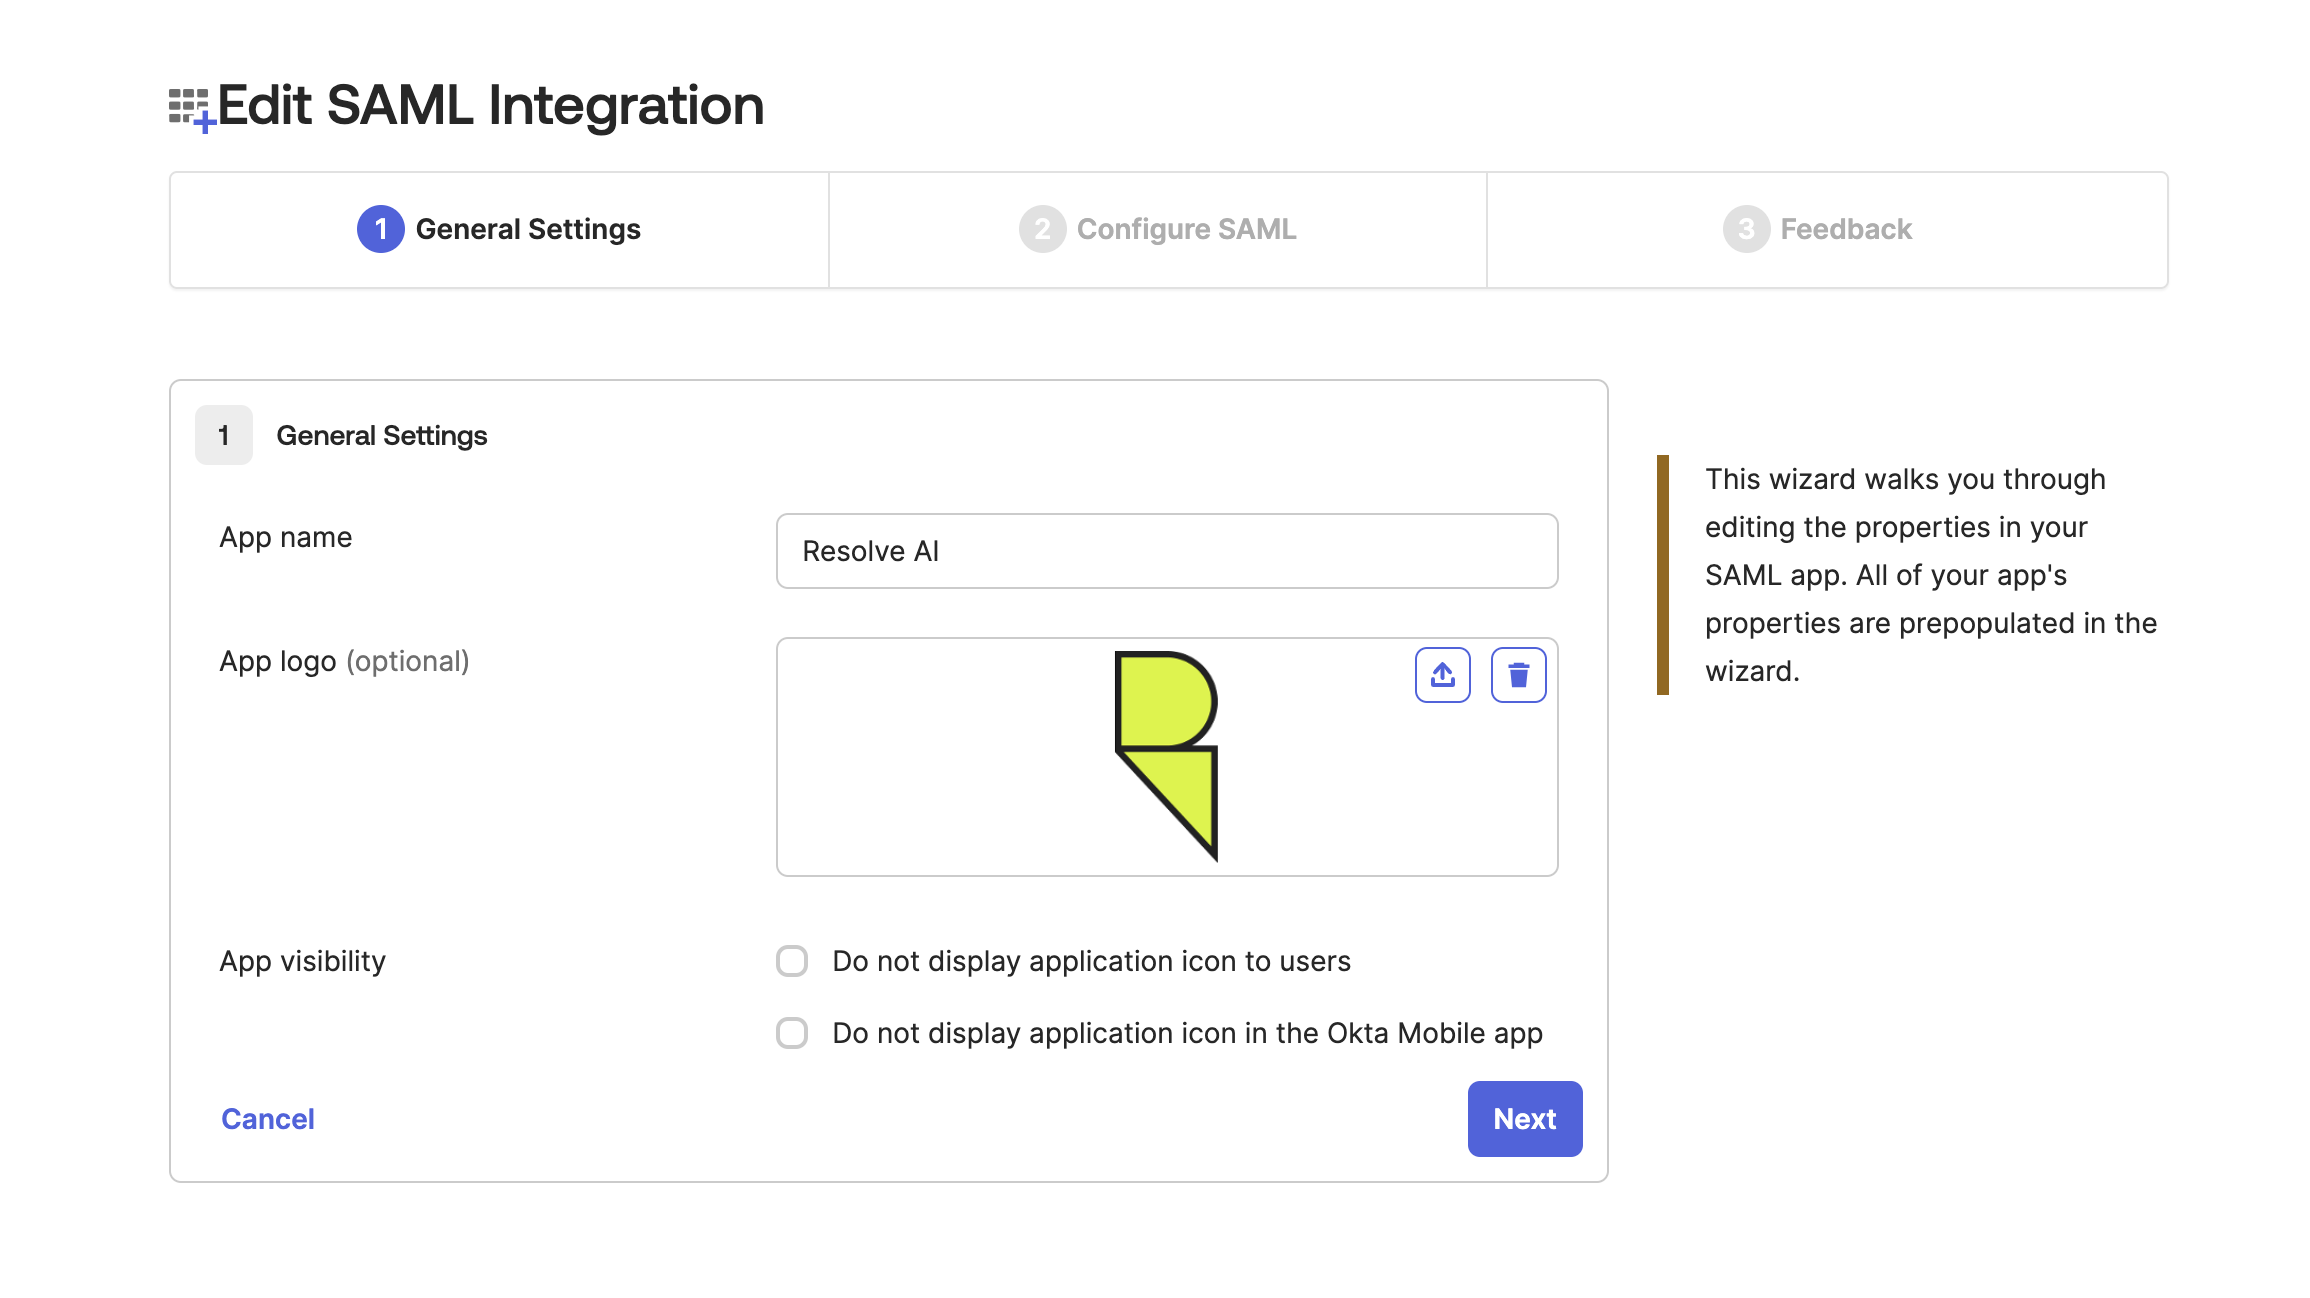The height and width of the screenshot is (1298, 2310).
Task: Select the Okta Mobile app option label
Action: (x=1187, y=1033)
